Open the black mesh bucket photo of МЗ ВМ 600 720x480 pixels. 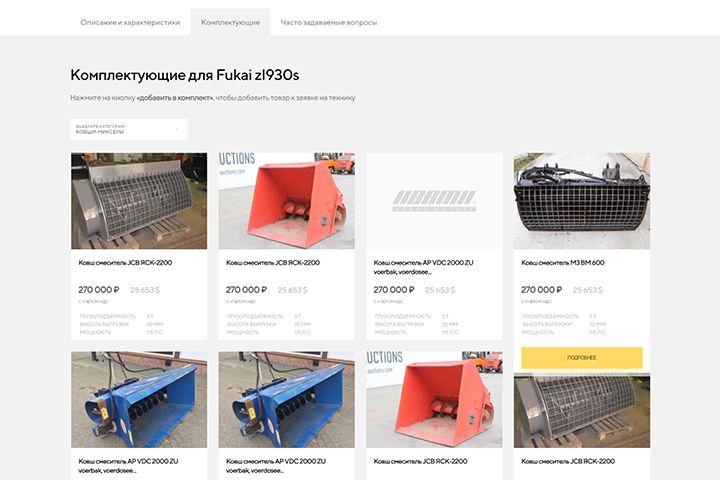click(x=582, y=201)
